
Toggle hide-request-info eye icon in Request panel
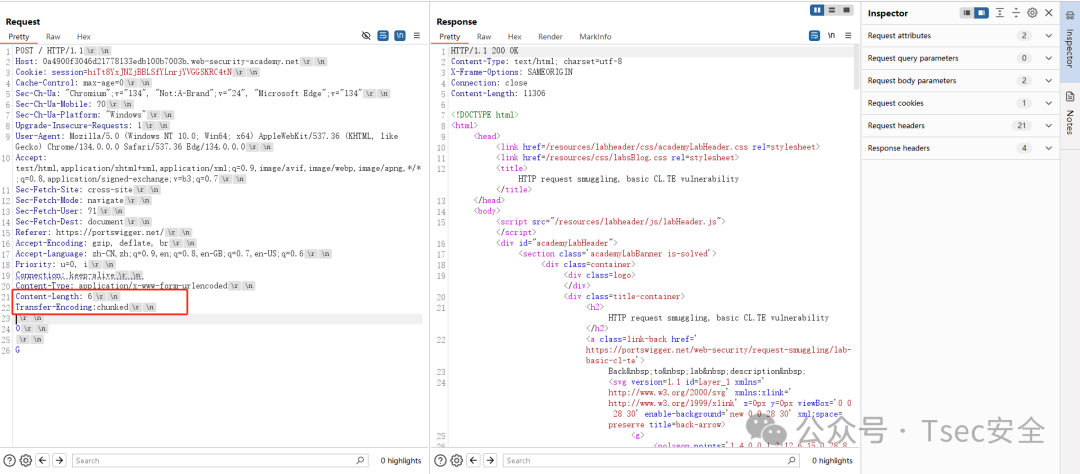[366, 36]
